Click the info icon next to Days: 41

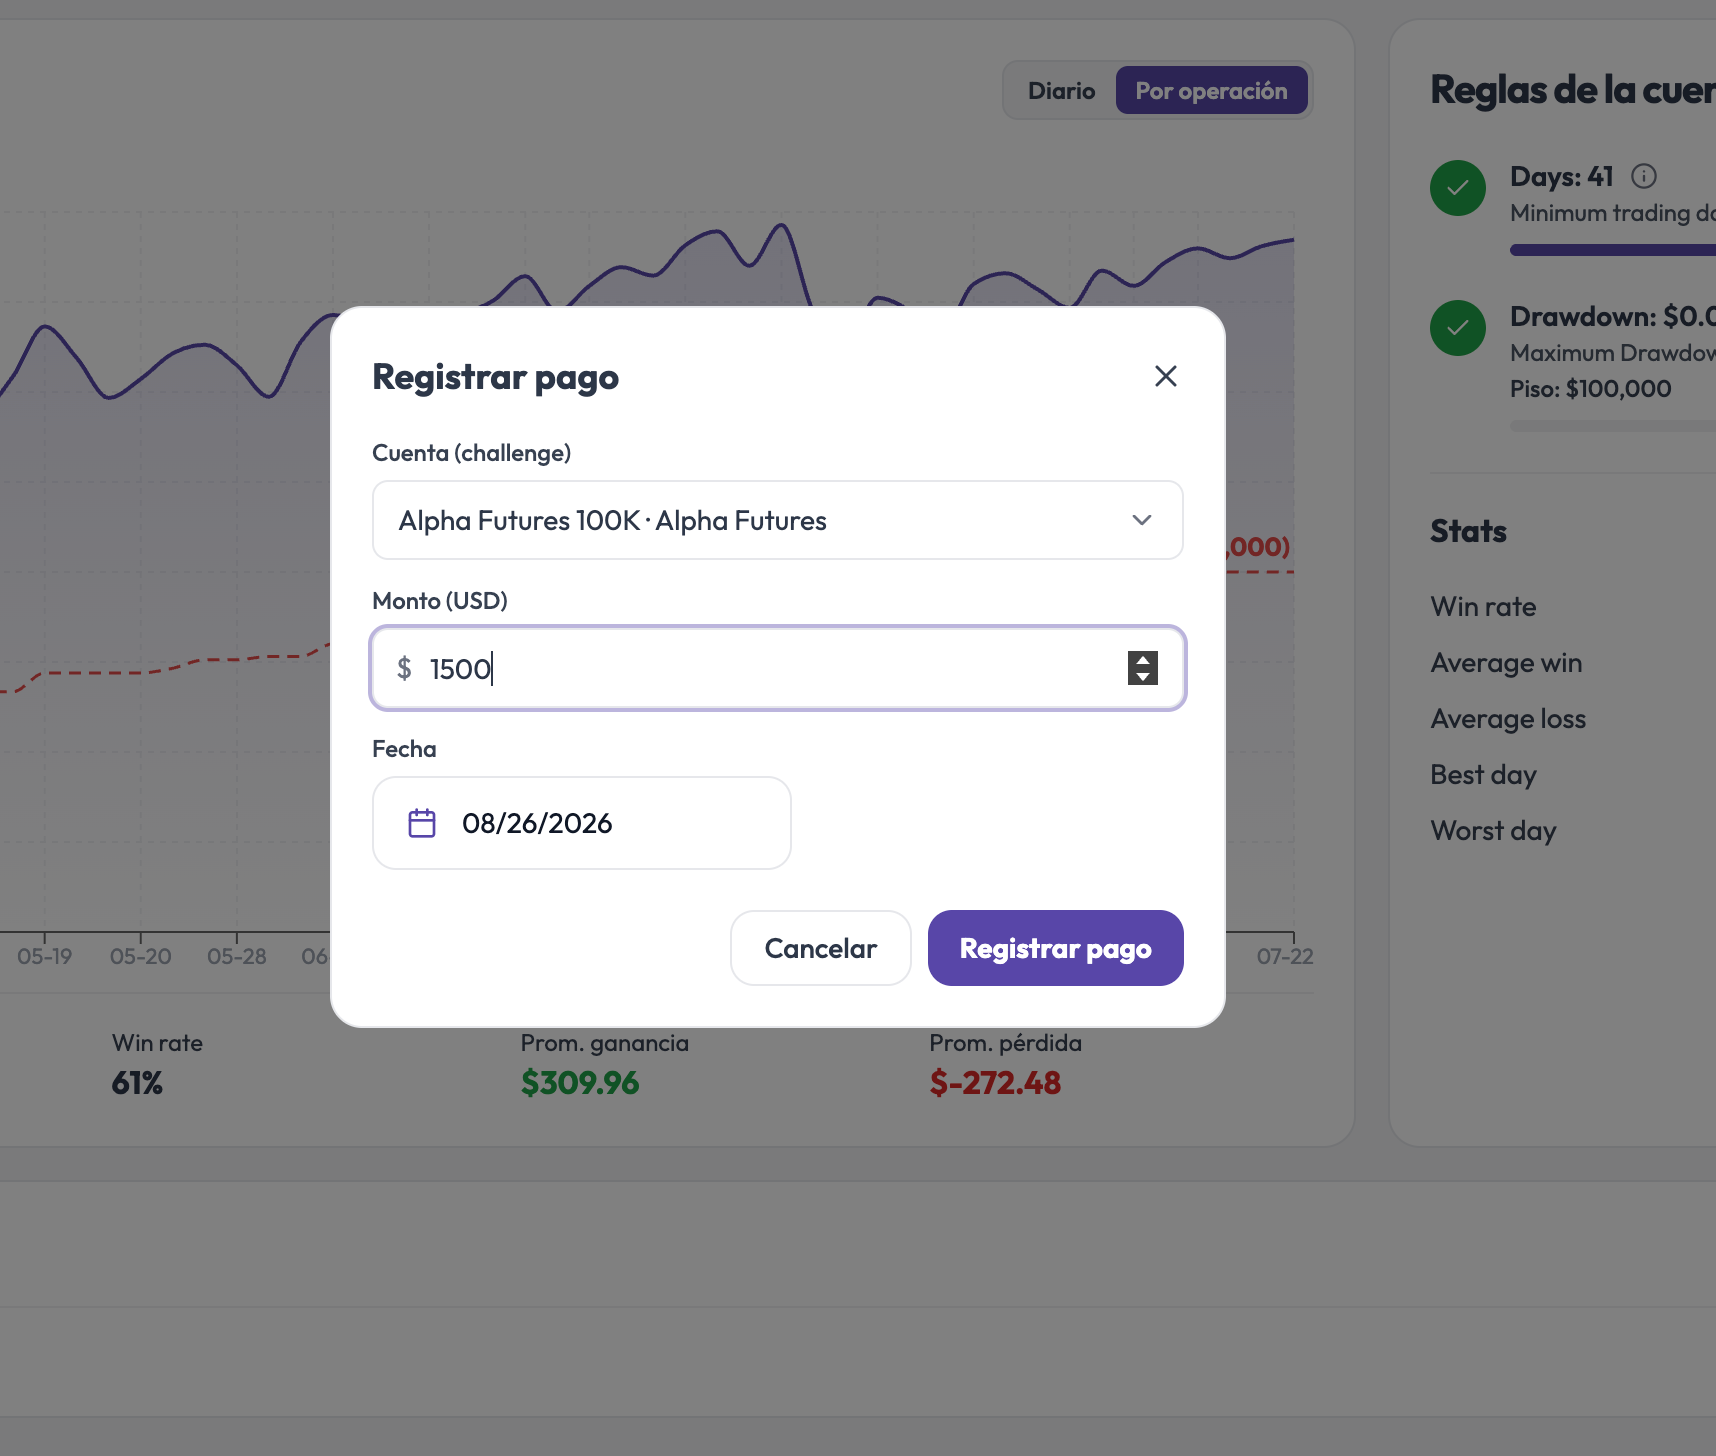click(x=1644, y=176)
